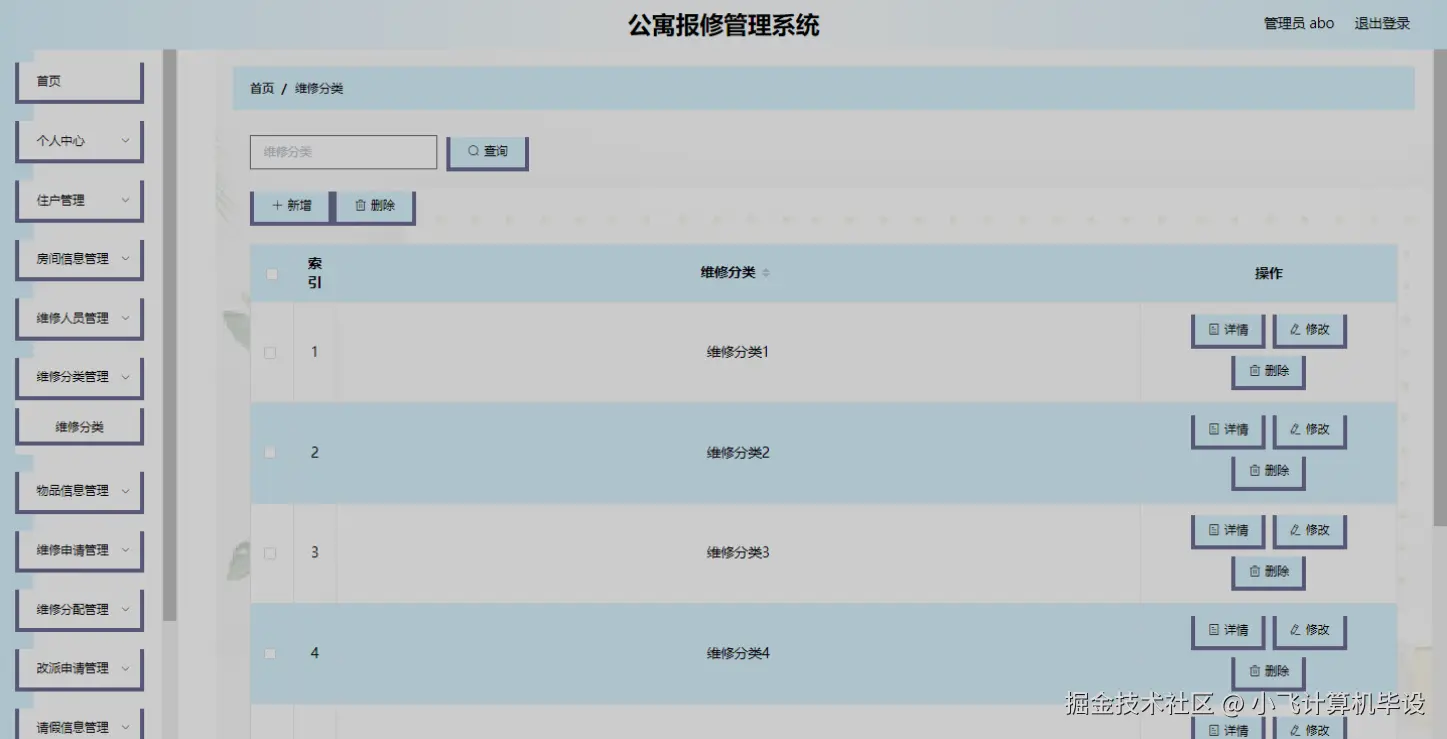Screen dimensions: 1447x739
Task: Click 修改 for 维修分类4 row
Action: click(1309, 631)
